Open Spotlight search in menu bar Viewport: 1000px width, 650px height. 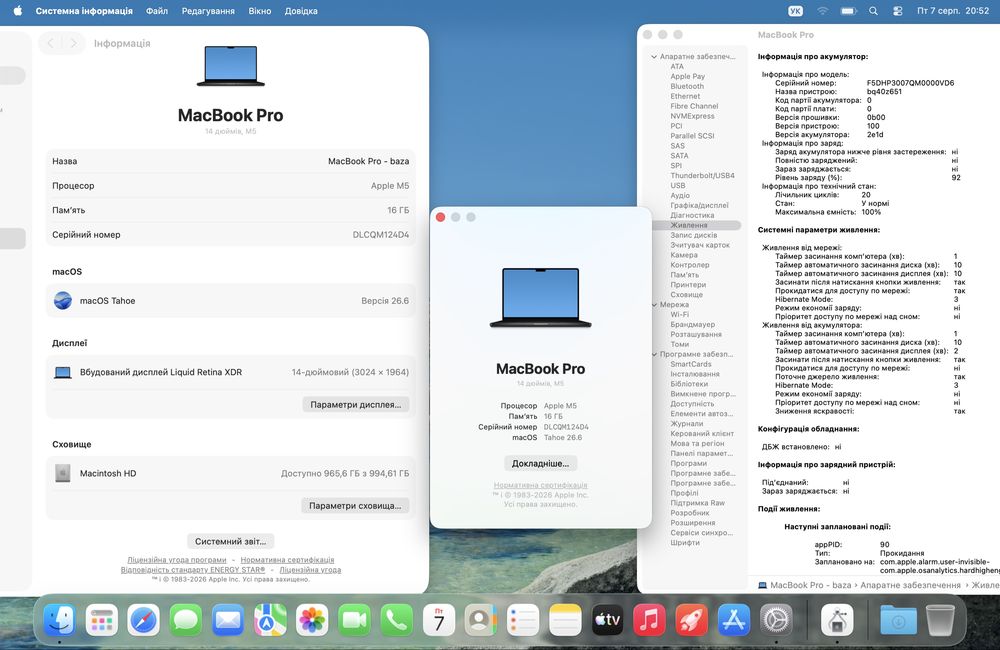873,11
